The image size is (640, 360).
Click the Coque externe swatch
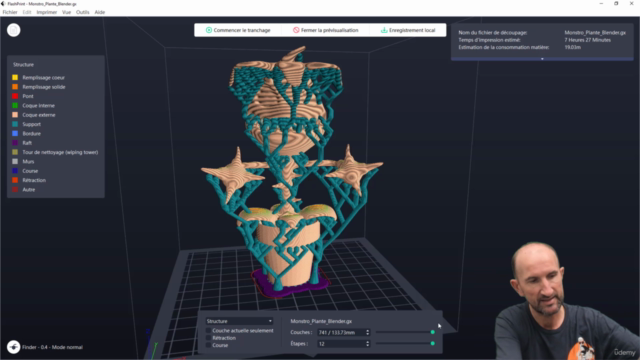pyautogui.click(x=15, y=115)
